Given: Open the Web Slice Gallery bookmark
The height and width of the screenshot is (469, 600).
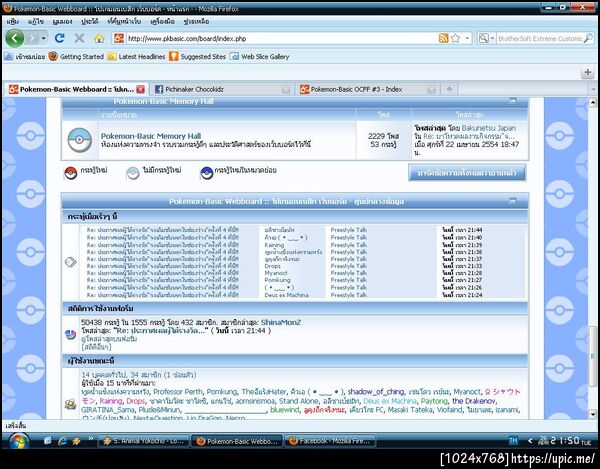Looking at the screenshot, I should pos(259,57).
